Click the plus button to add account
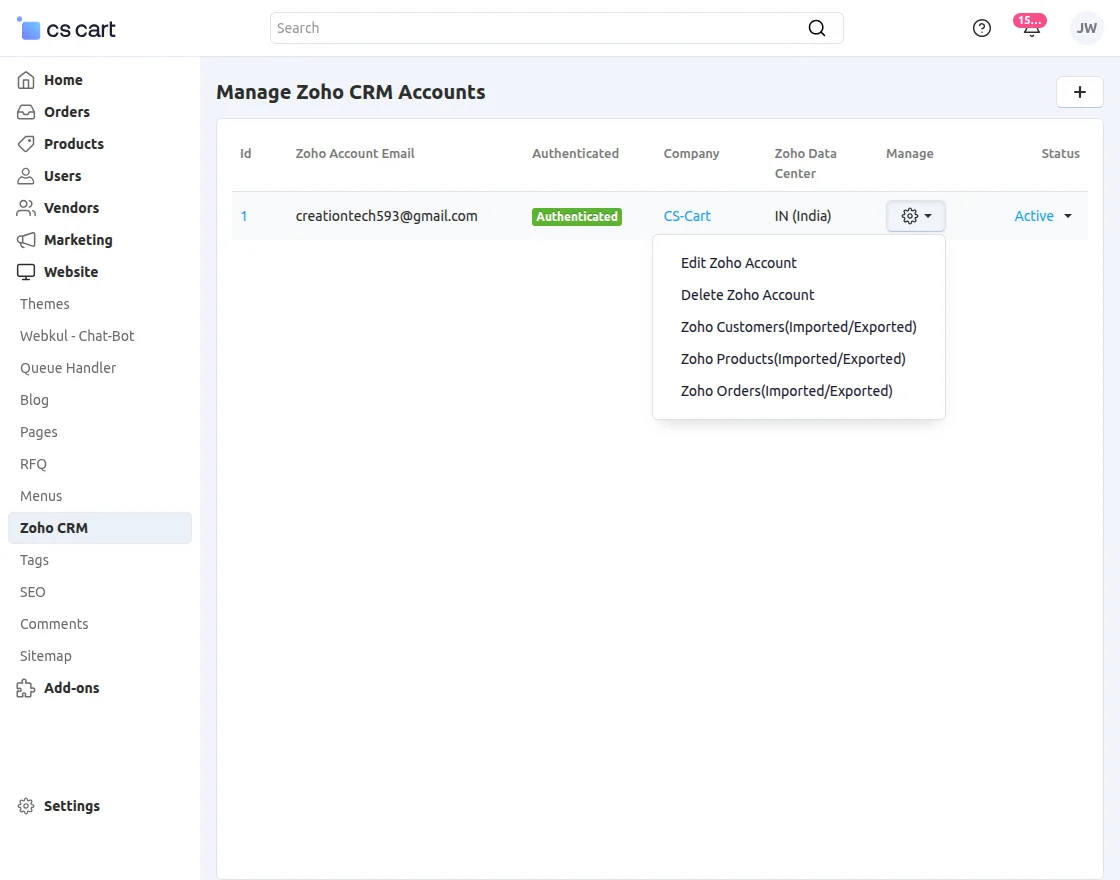The image size is (1120, 880). [1079, 91]
